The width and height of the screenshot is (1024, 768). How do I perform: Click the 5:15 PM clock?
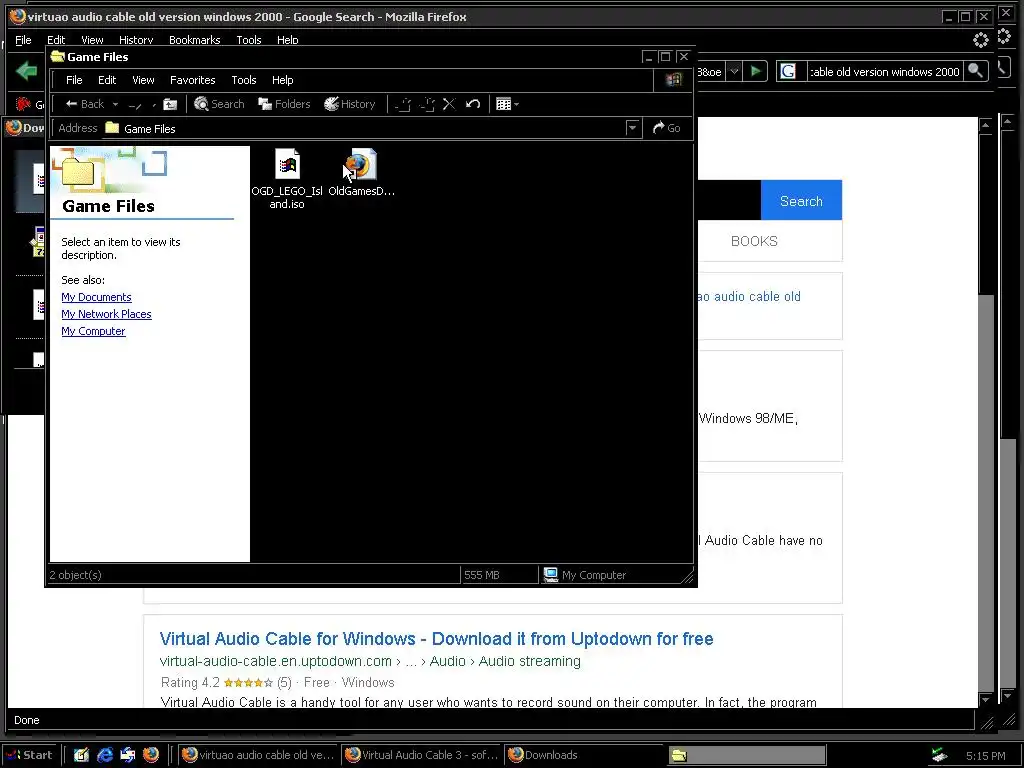click(985, 756)
